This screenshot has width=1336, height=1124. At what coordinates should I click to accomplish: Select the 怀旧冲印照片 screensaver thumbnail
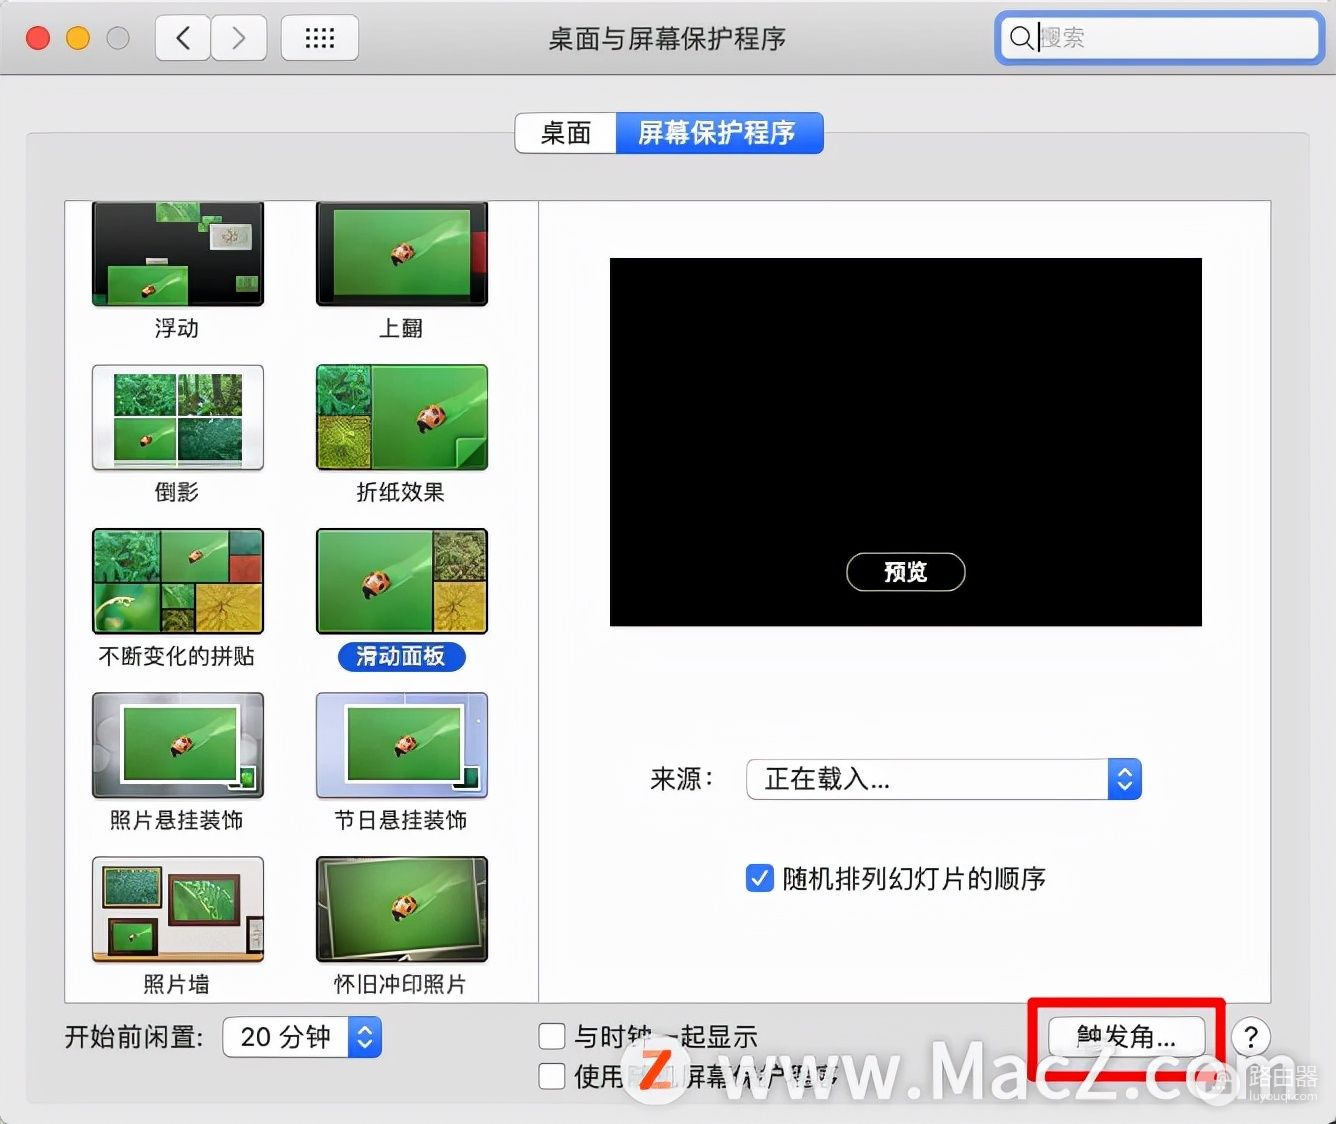pos(402,909)
